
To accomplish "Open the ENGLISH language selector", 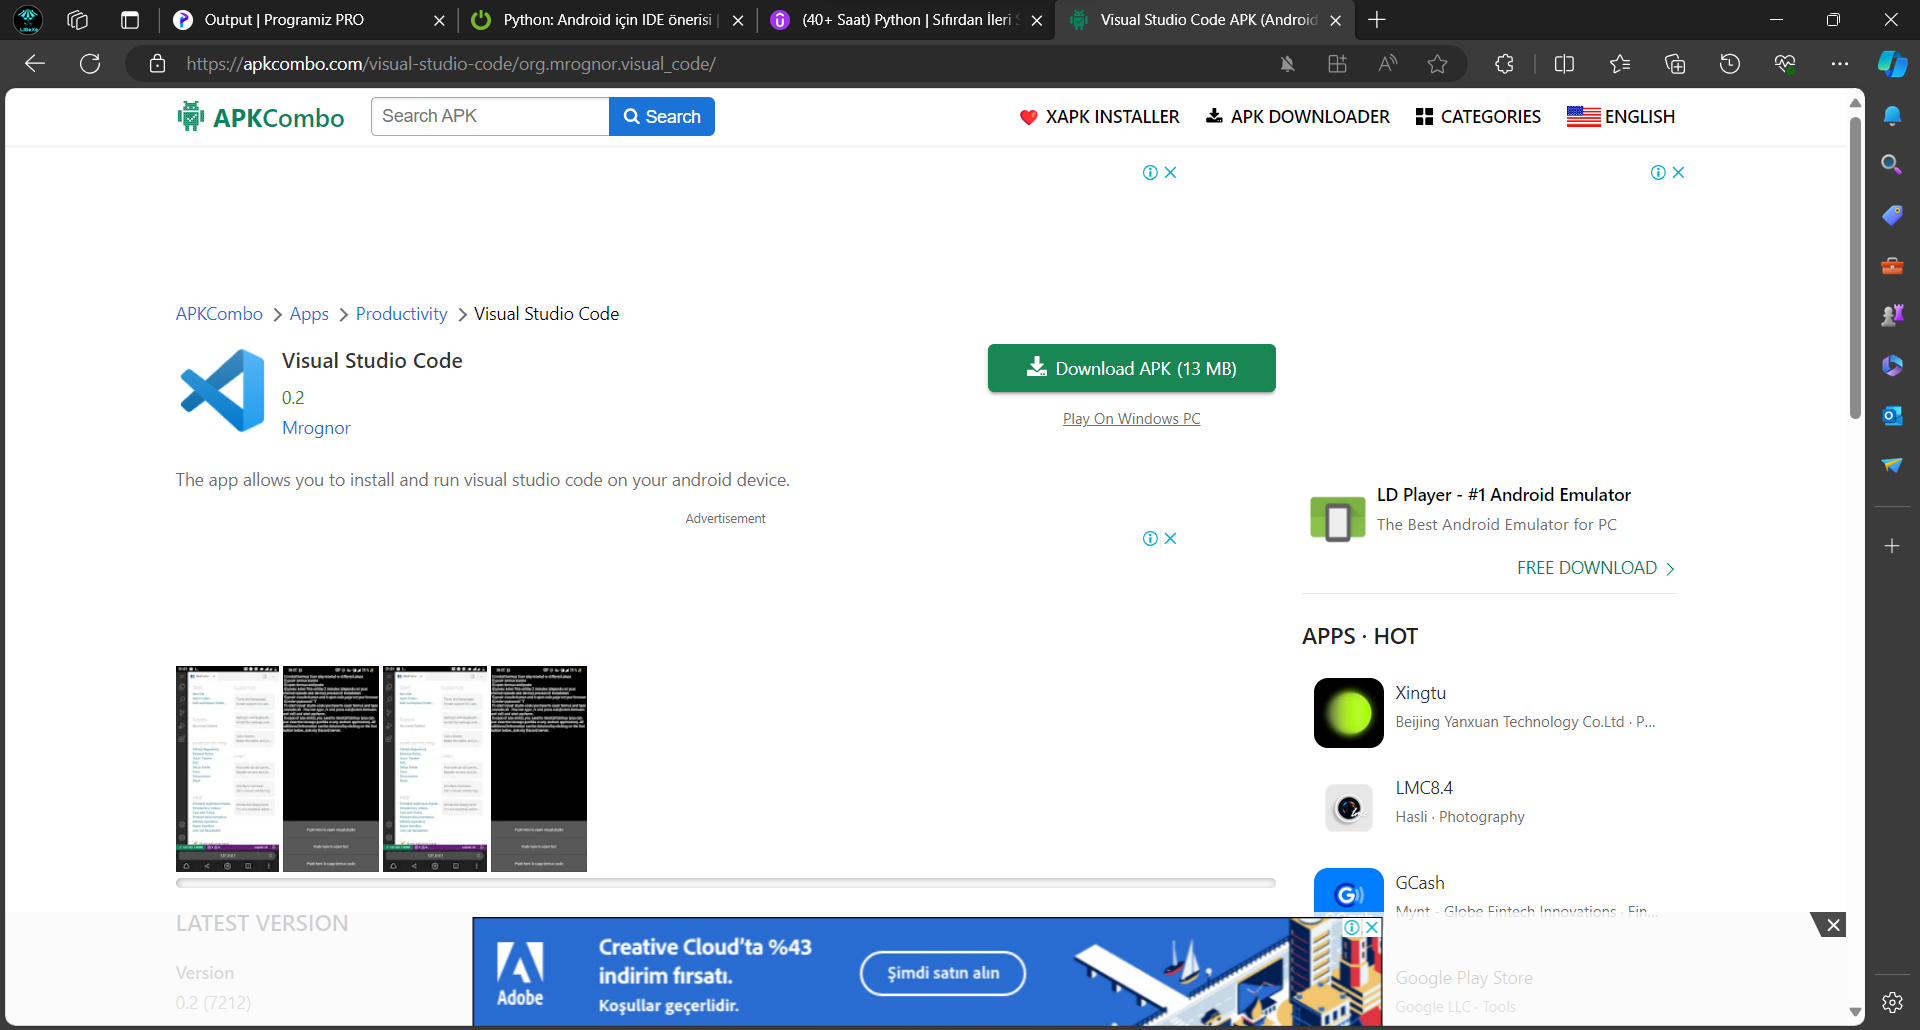I will pyautogui.click(x=1621, y=117).
